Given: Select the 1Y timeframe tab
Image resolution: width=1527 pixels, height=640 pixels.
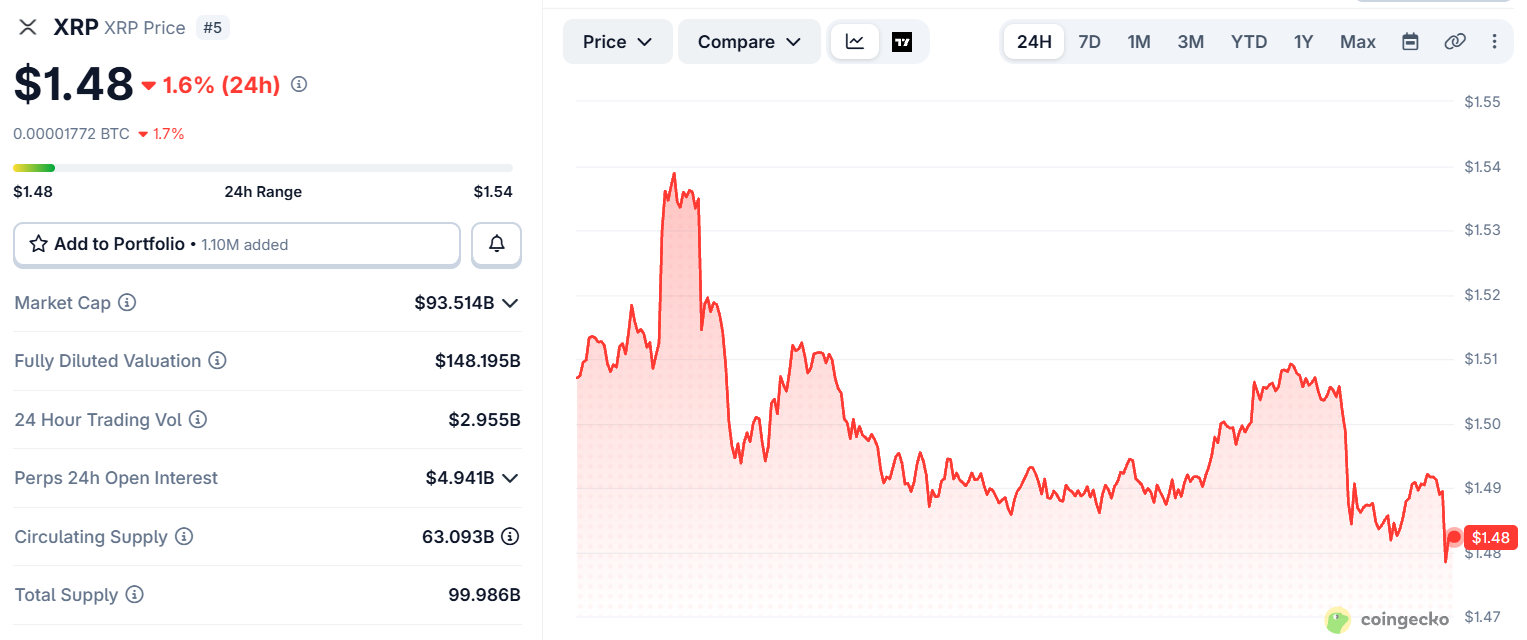Looking at the screenshot, I should coord(1303,42).
